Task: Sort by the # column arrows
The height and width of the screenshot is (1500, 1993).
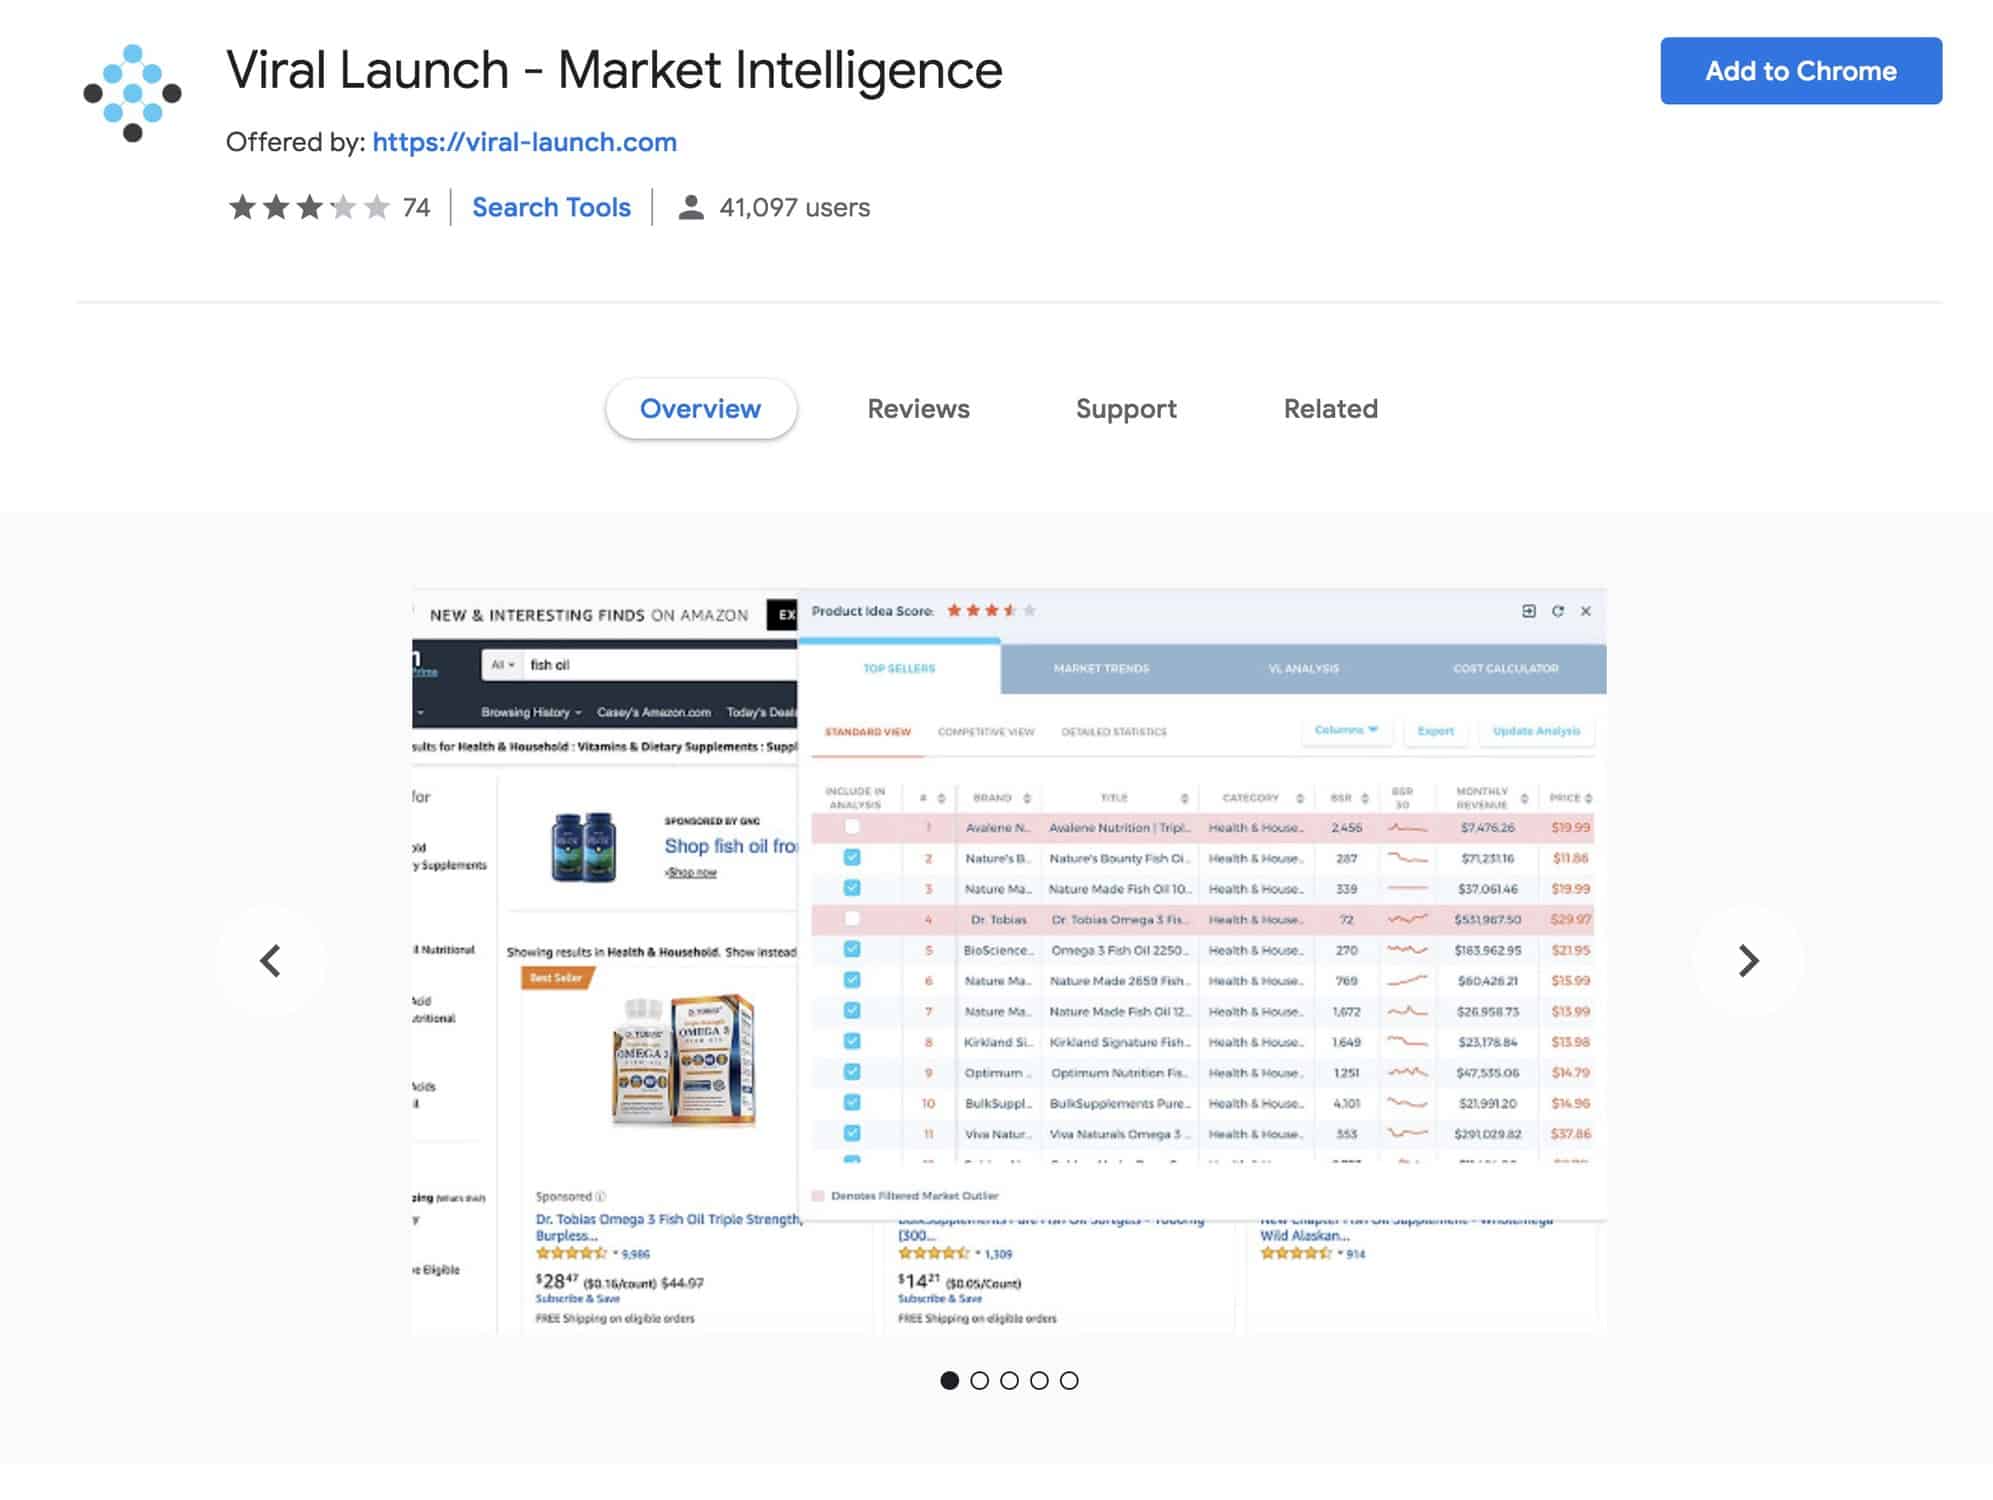Action: pos(941,798)
